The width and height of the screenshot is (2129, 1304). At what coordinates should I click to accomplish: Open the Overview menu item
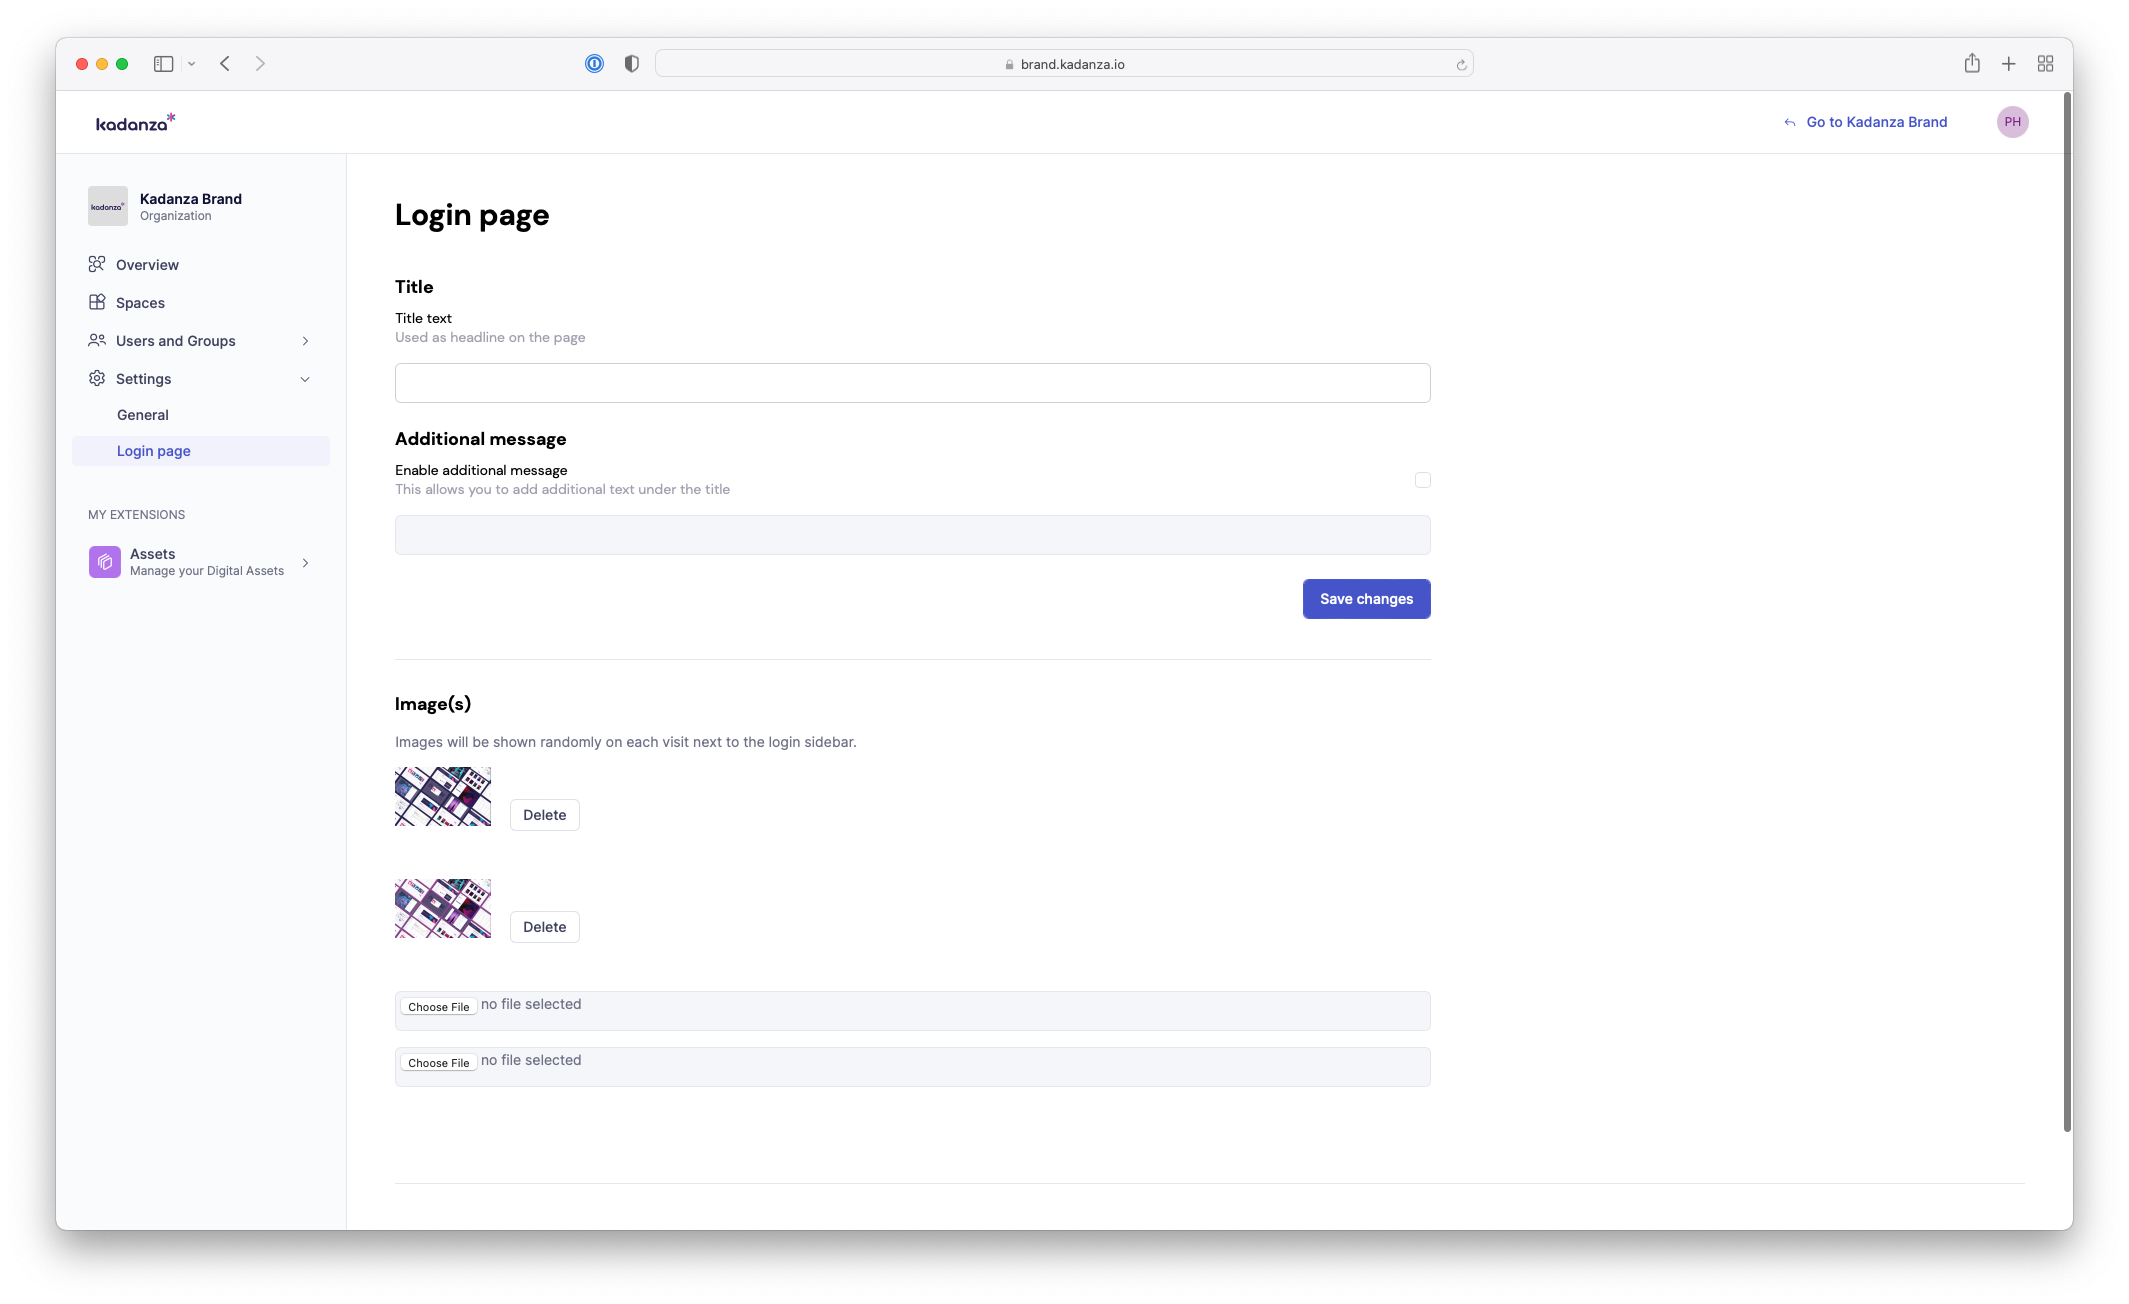click(x=147, y=265)
